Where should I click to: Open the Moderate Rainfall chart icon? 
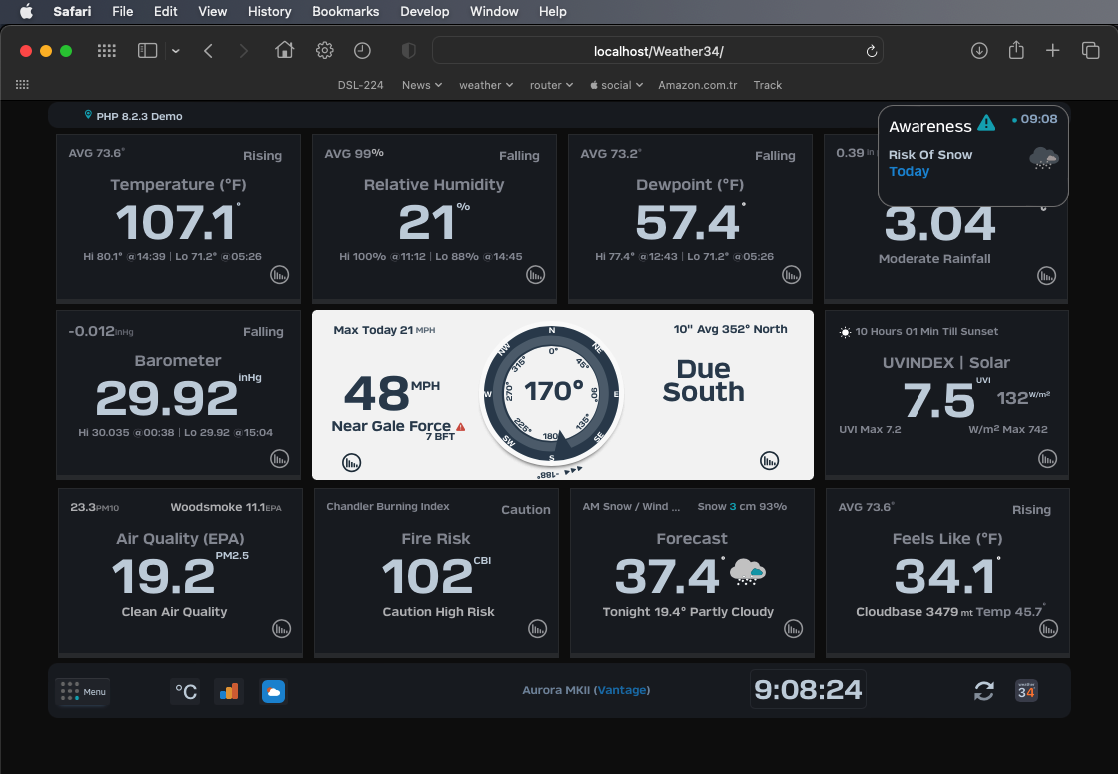1046,276
